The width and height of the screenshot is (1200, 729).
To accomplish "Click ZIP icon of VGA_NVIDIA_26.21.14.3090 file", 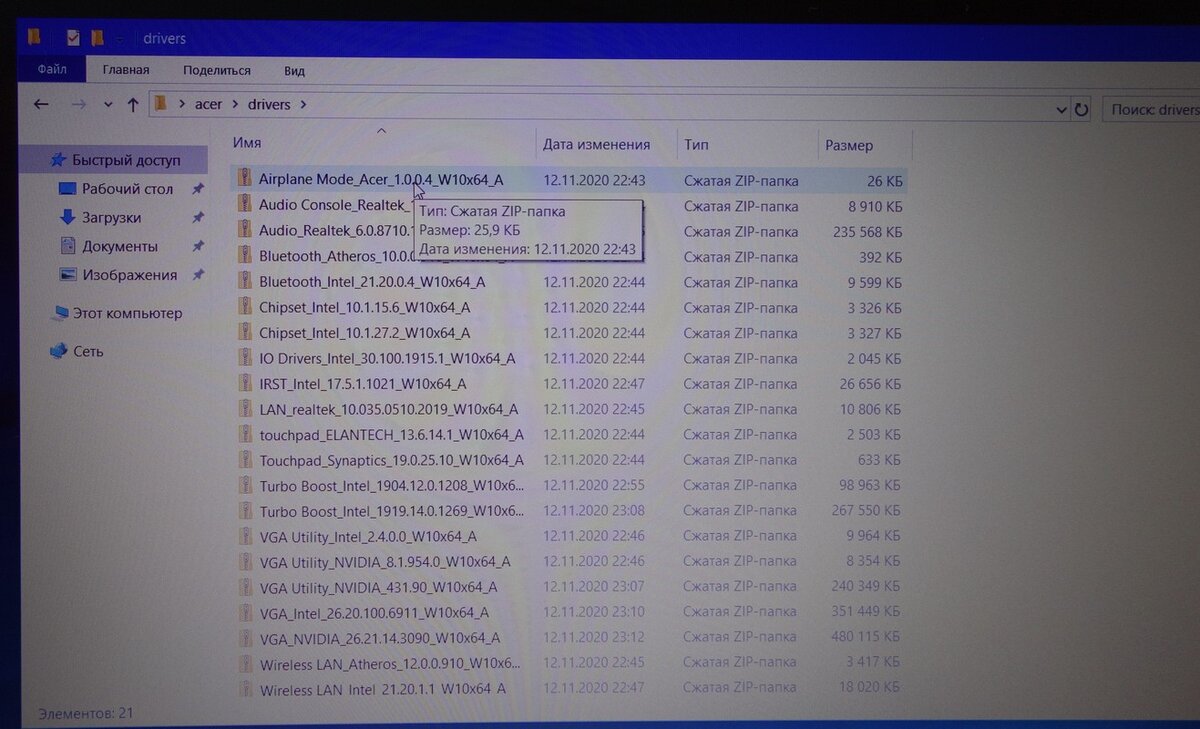I will [245, 637].
